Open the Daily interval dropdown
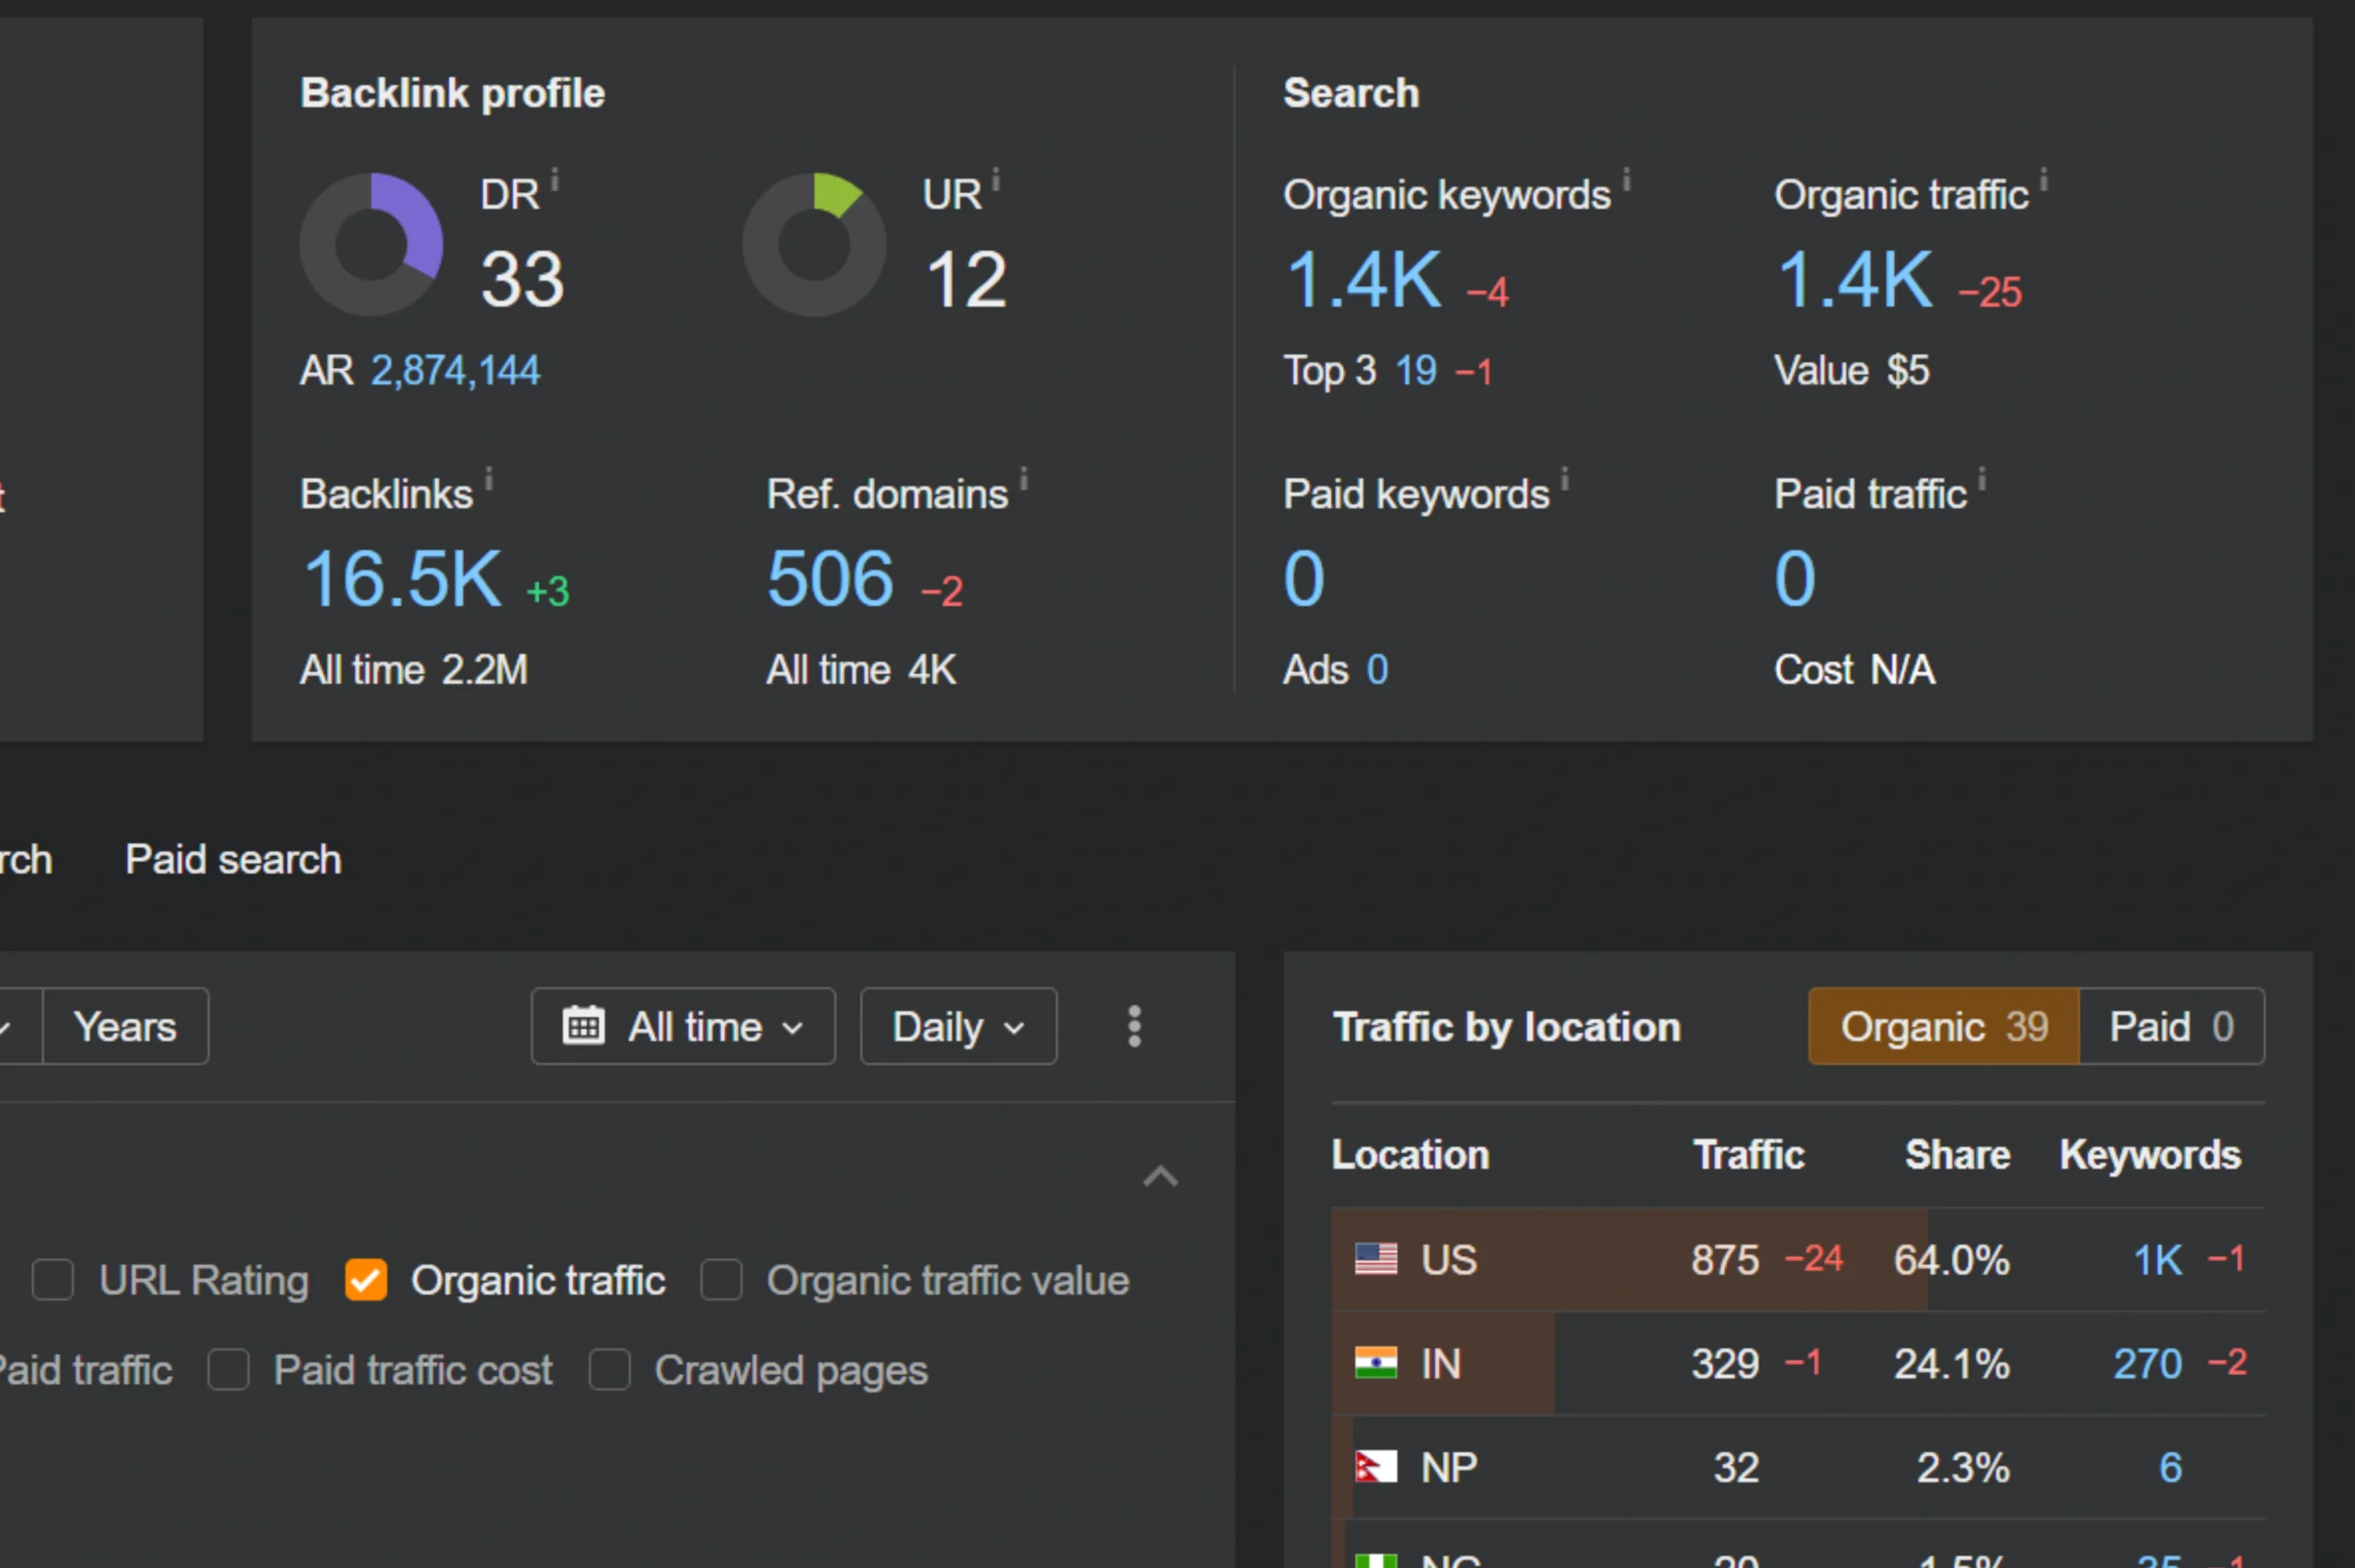This screenshot has width=2355, height=1568. point(958,1026)
